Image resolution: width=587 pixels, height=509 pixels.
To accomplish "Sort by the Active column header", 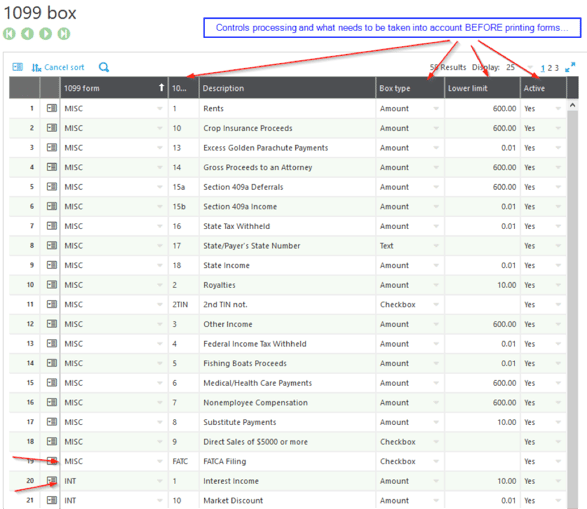I will point(543,88).
